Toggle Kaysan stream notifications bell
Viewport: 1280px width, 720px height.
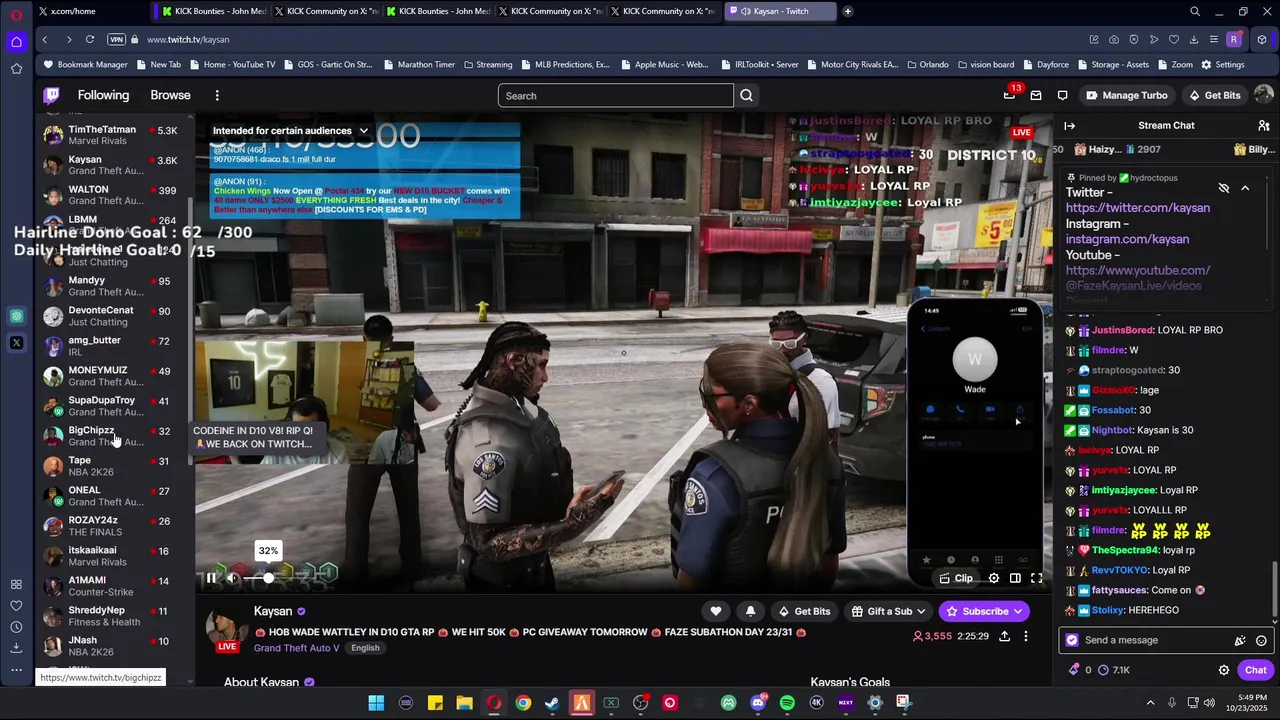tap(750, 611)
